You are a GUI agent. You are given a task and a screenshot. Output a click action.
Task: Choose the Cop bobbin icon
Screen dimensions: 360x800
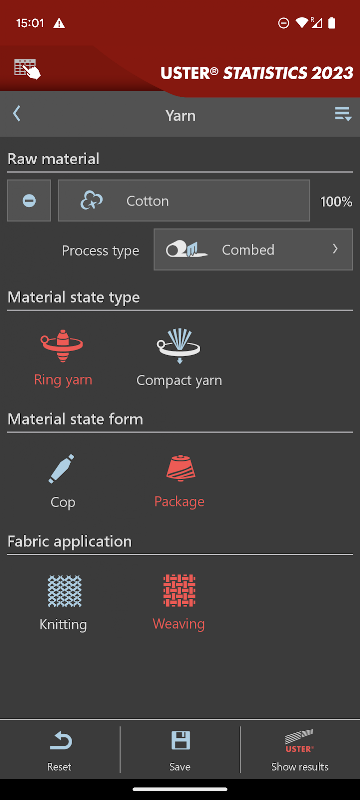pos(62,468)
